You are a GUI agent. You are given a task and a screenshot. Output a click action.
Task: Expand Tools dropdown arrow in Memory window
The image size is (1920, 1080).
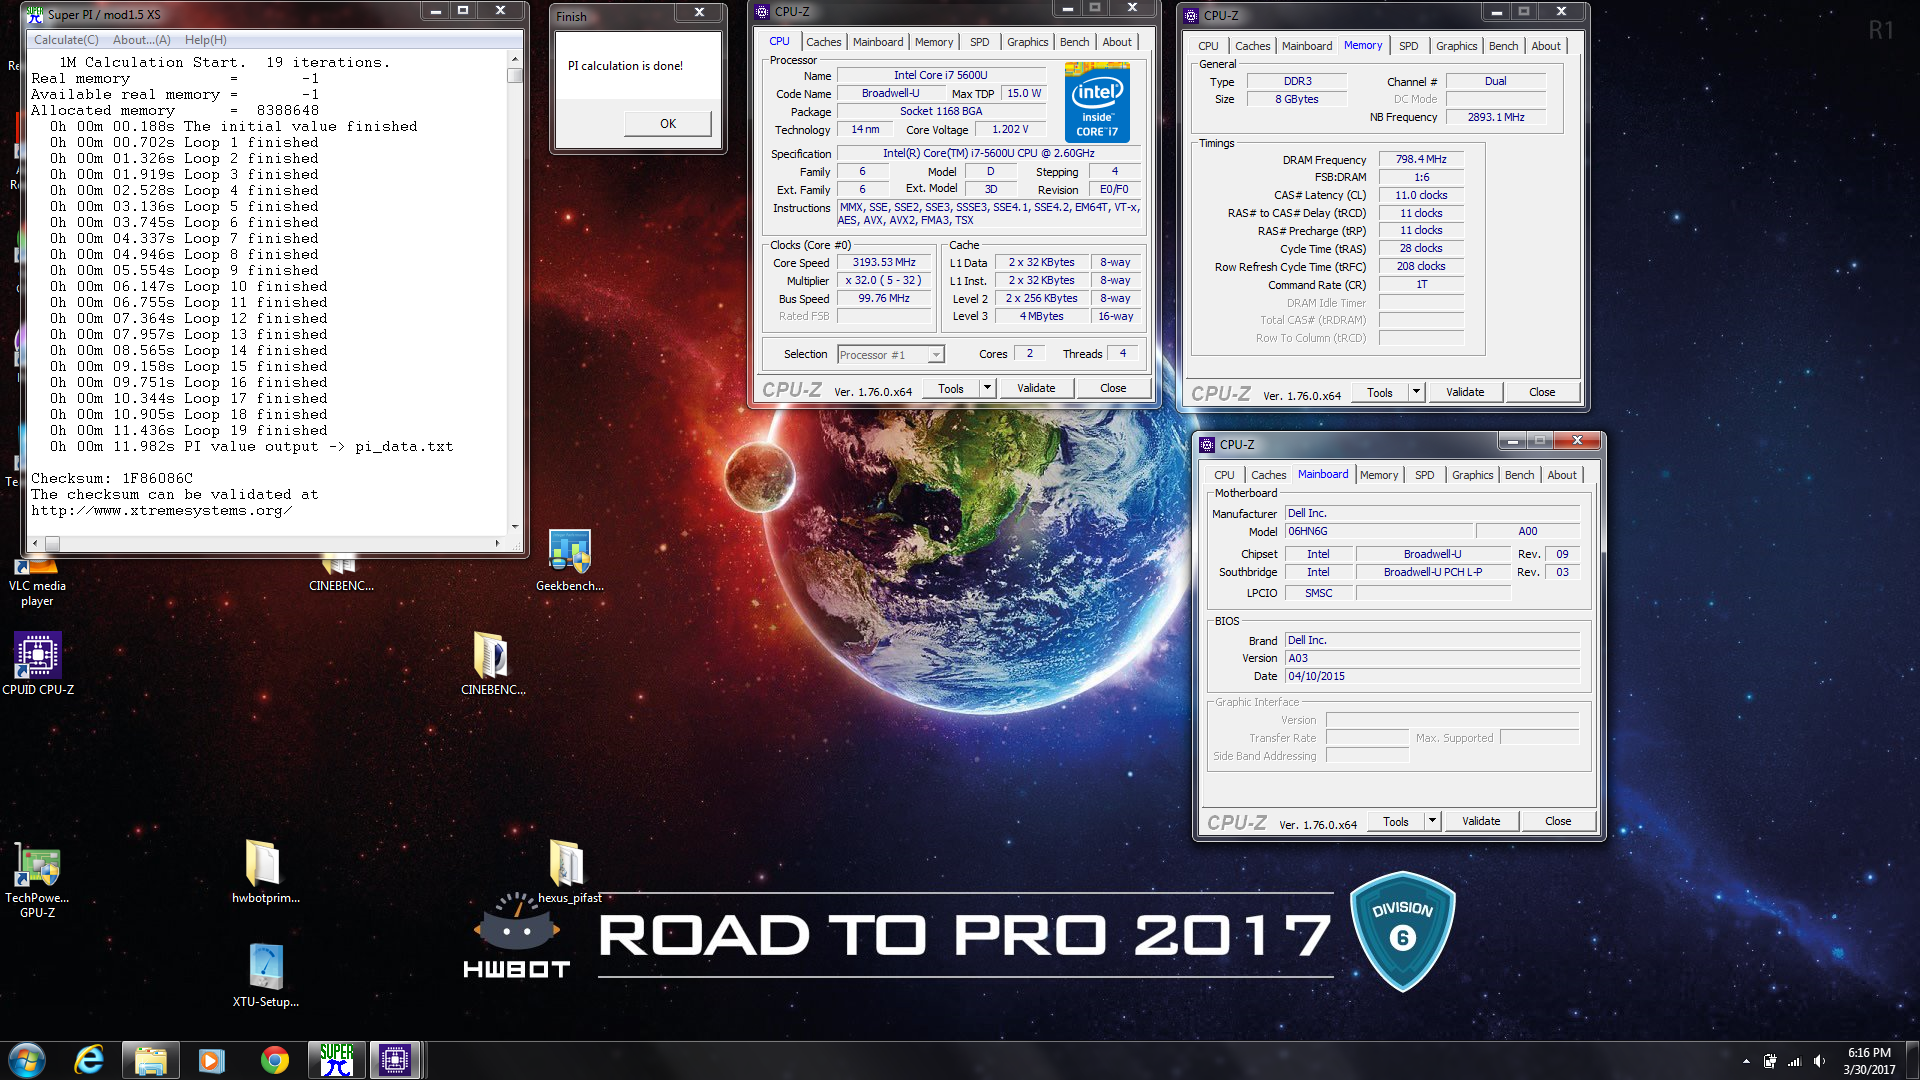point(1416,392)
